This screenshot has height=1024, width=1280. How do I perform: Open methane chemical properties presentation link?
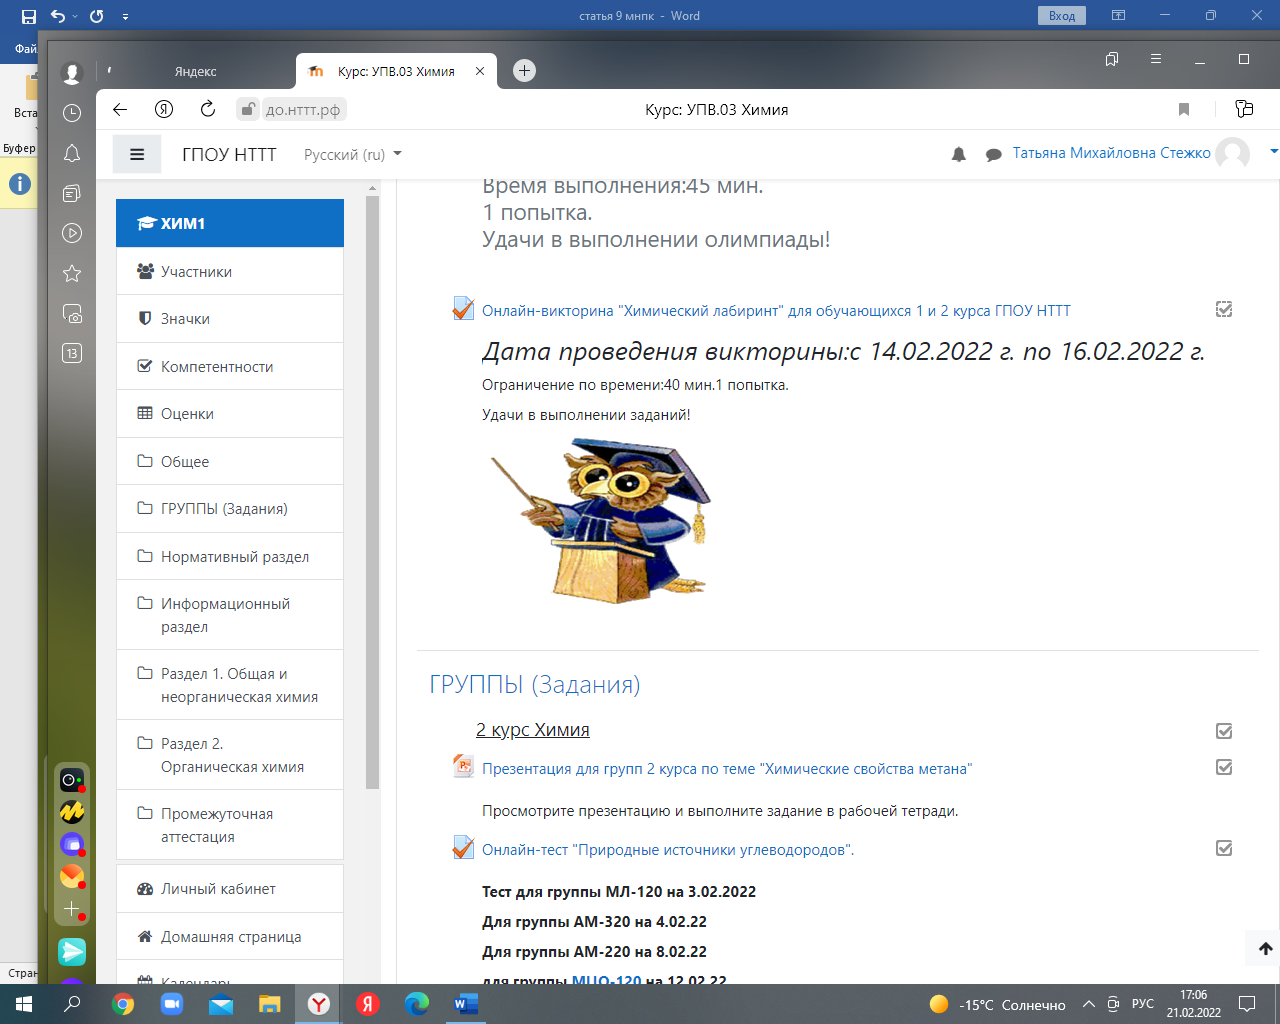[727, 768]
